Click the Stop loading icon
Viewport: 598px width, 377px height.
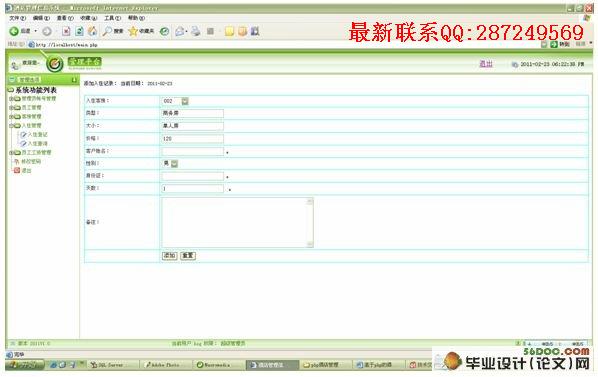tap(66, 31)
